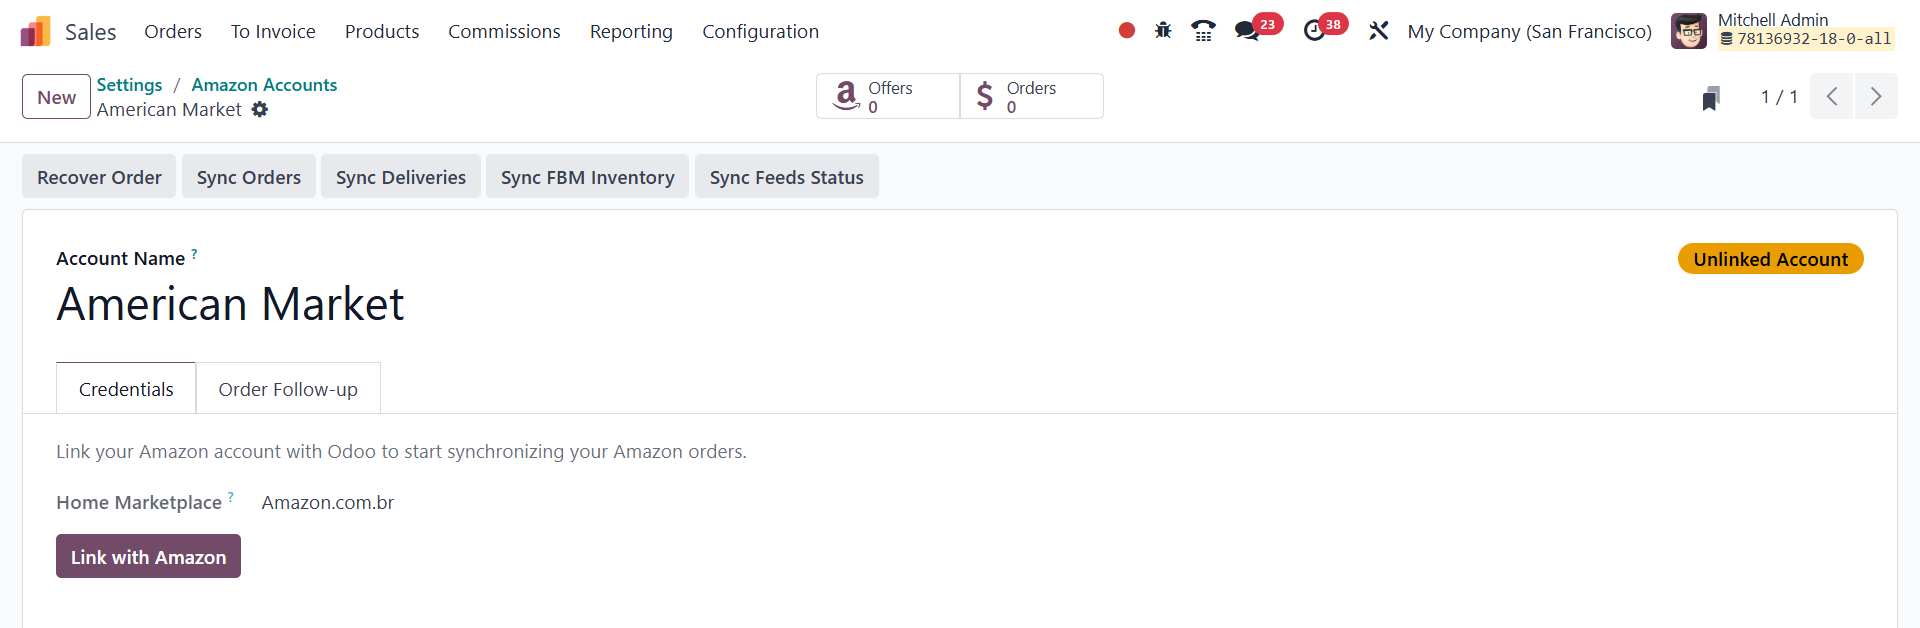Click the Sales app logo icon

pos(35,32)
